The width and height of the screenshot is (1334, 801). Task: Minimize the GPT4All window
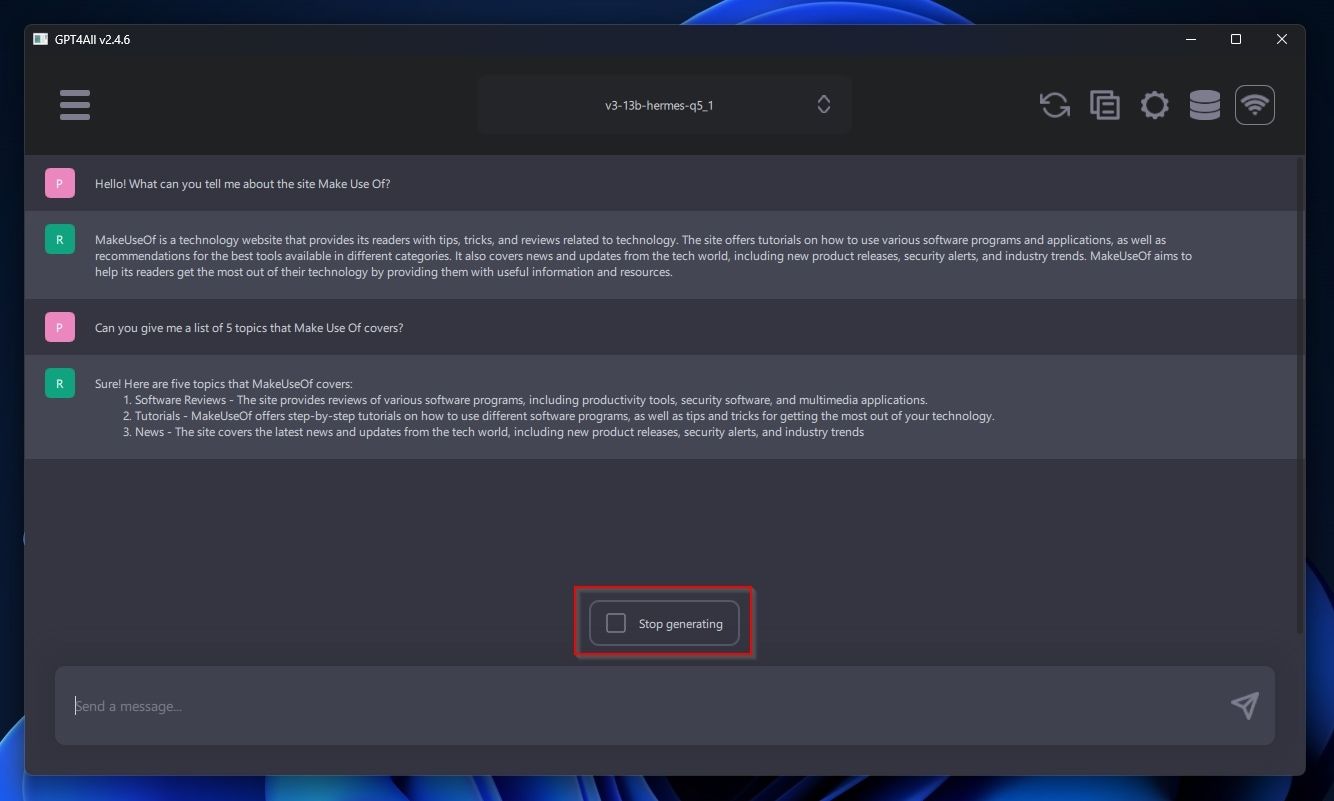click(1190, 40)
